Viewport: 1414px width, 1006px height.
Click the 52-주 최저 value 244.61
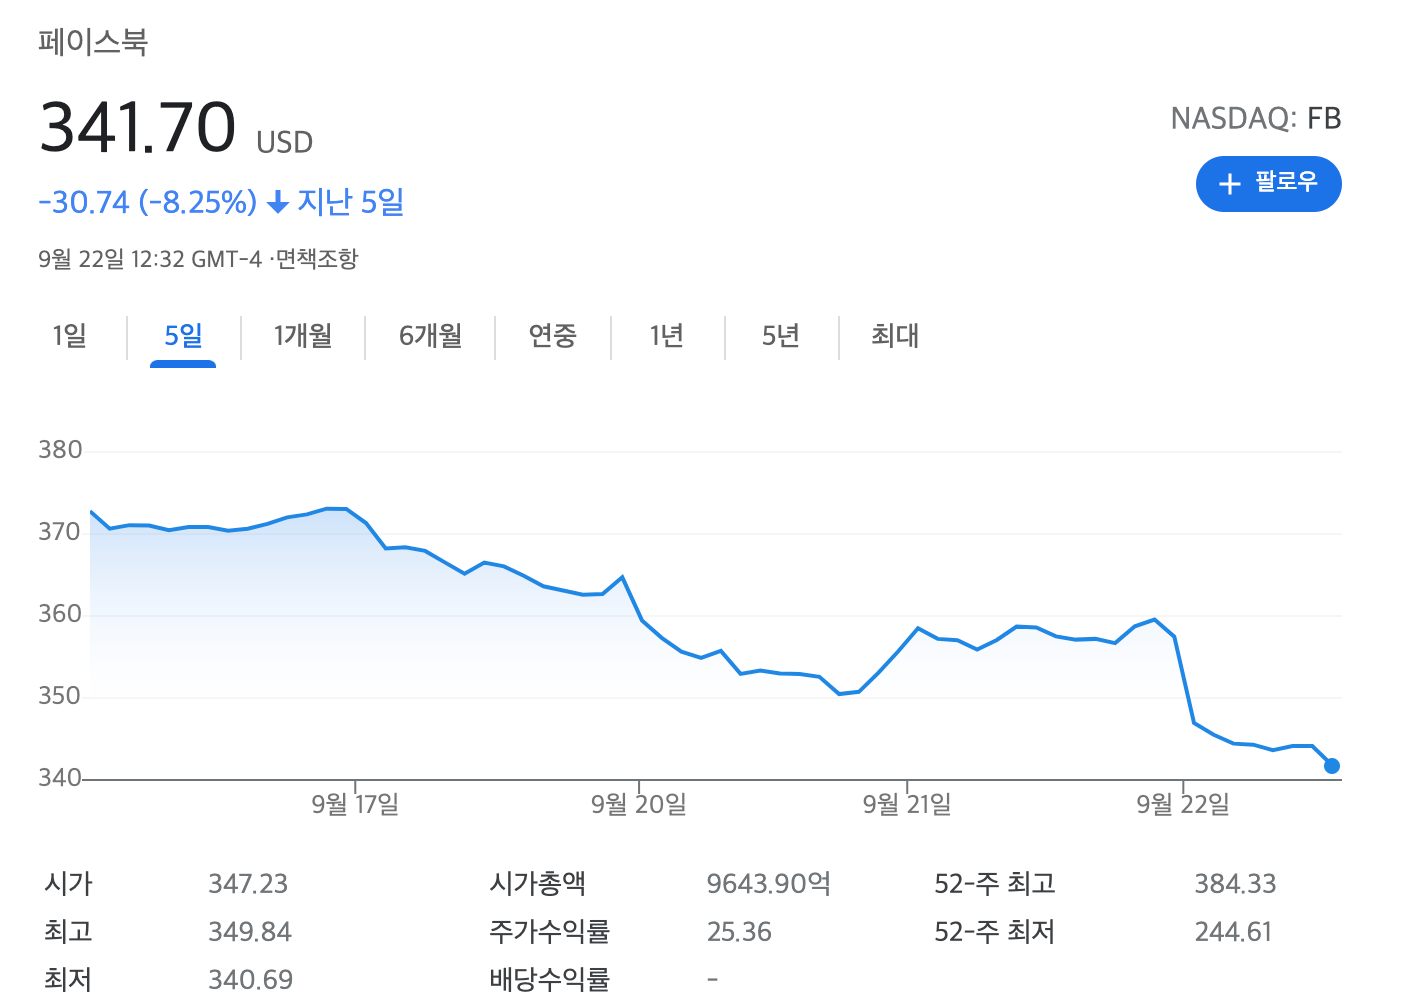1233,932
